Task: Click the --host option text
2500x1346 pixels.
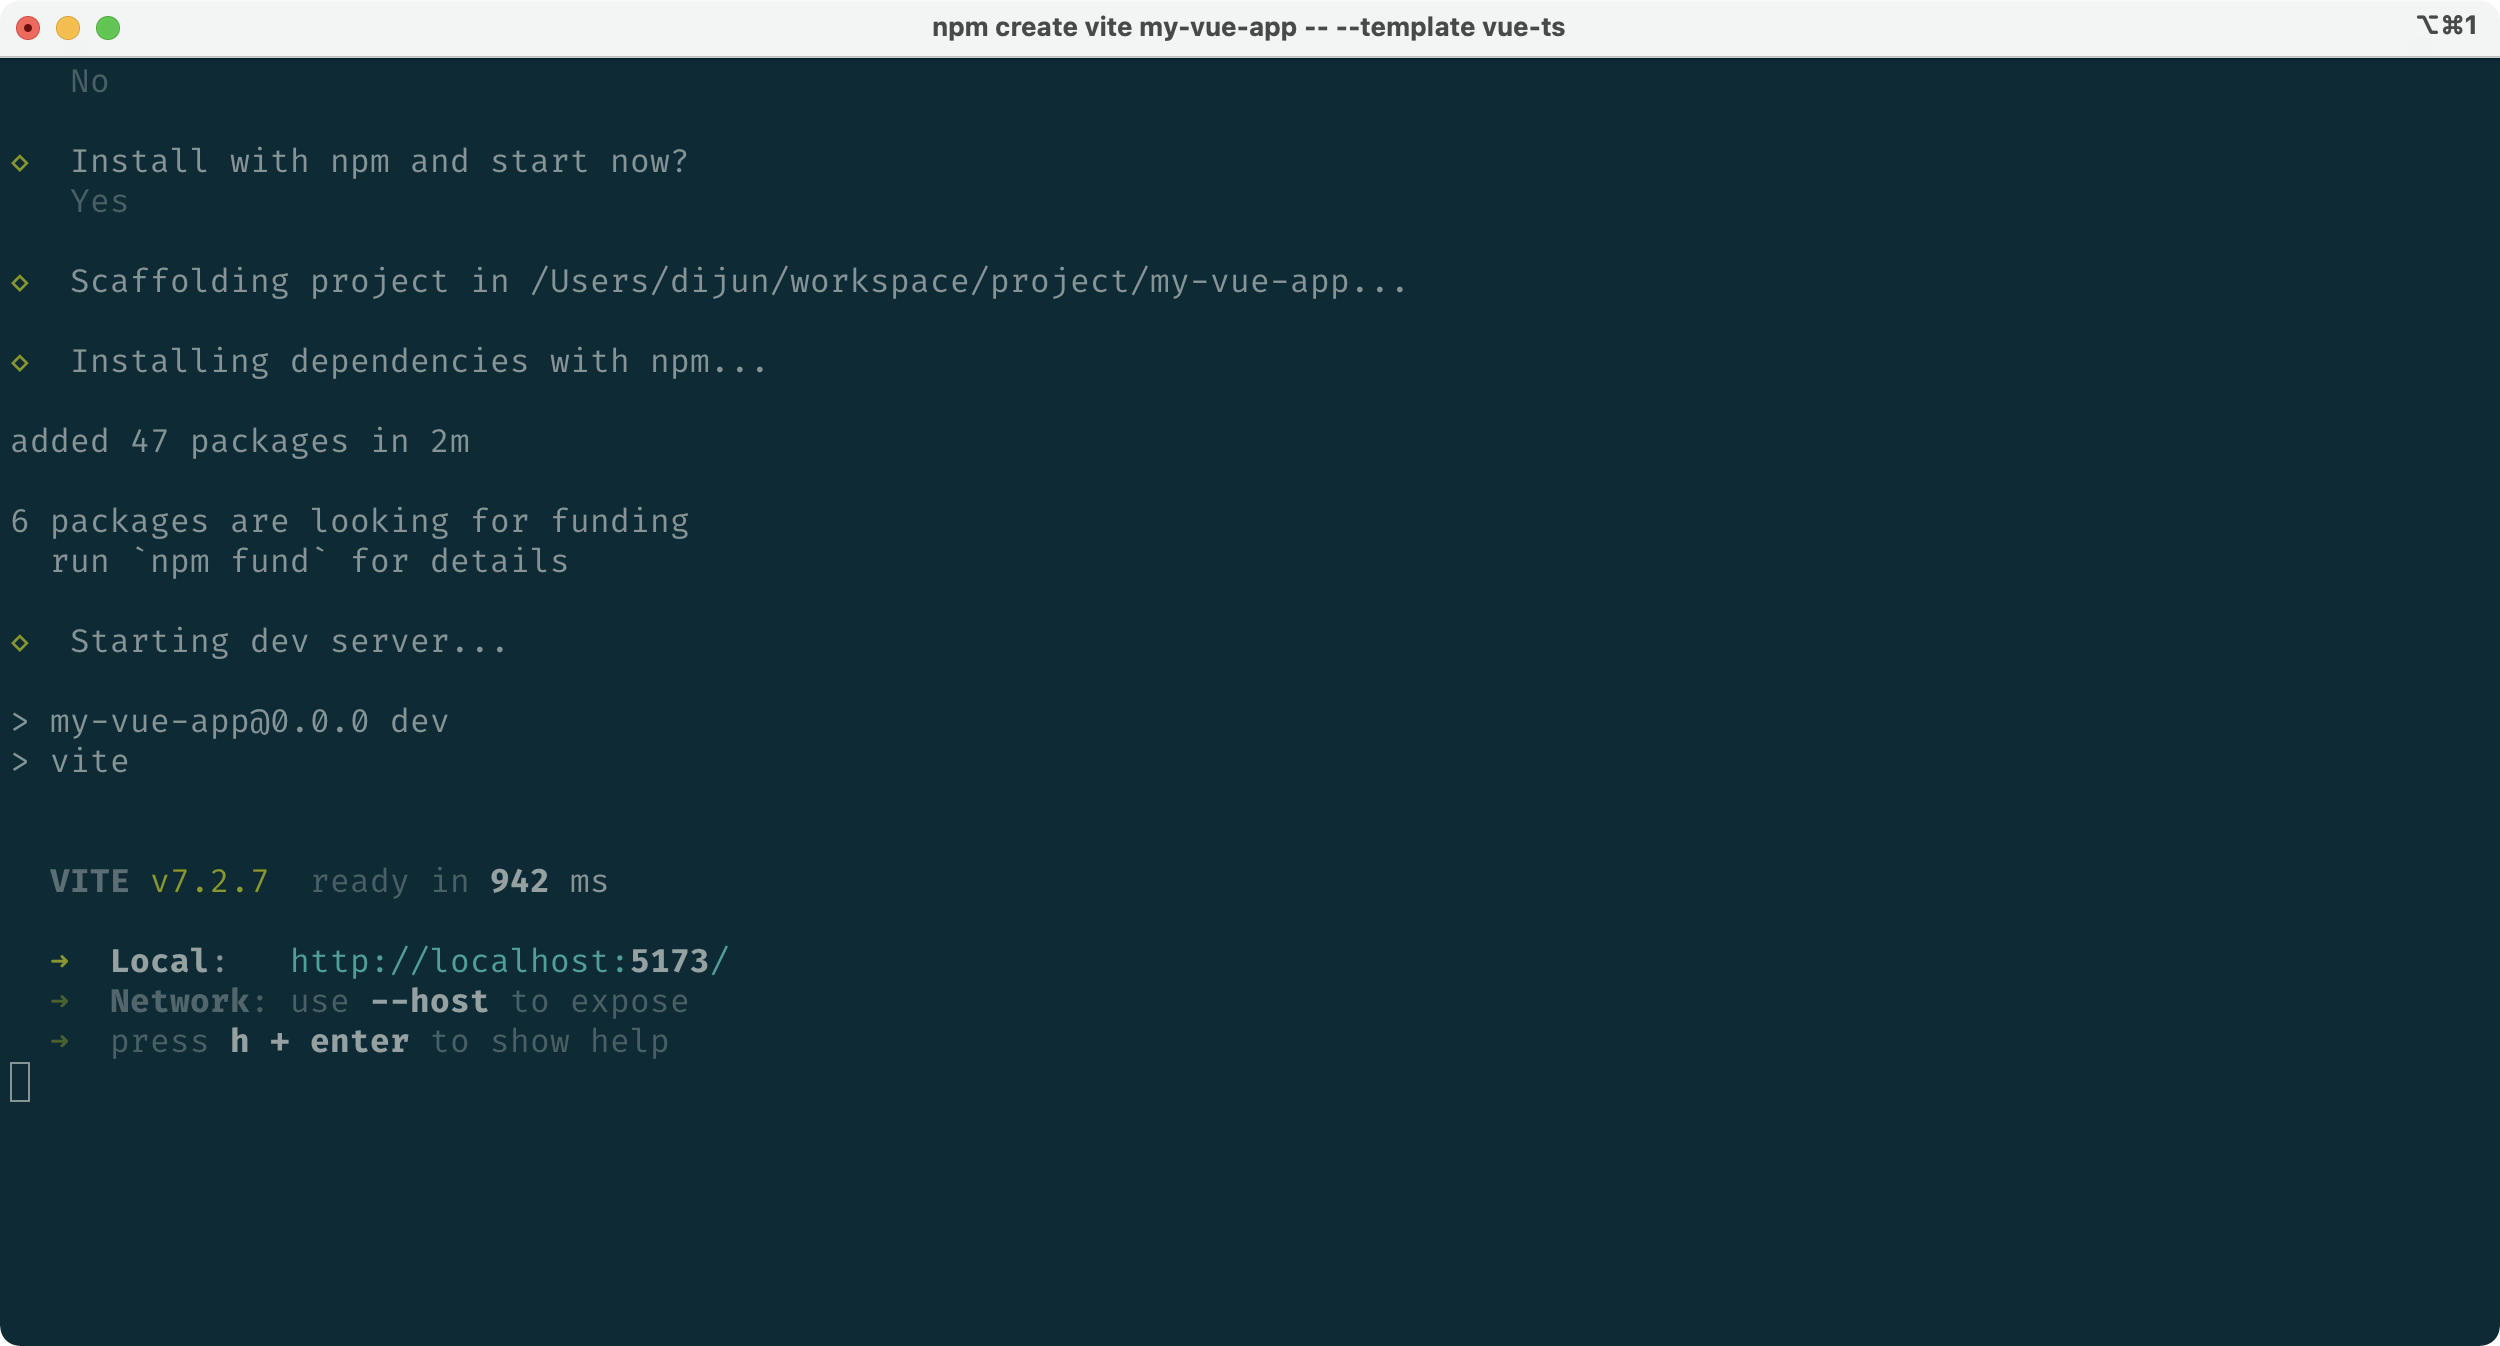Action: 429,1001
